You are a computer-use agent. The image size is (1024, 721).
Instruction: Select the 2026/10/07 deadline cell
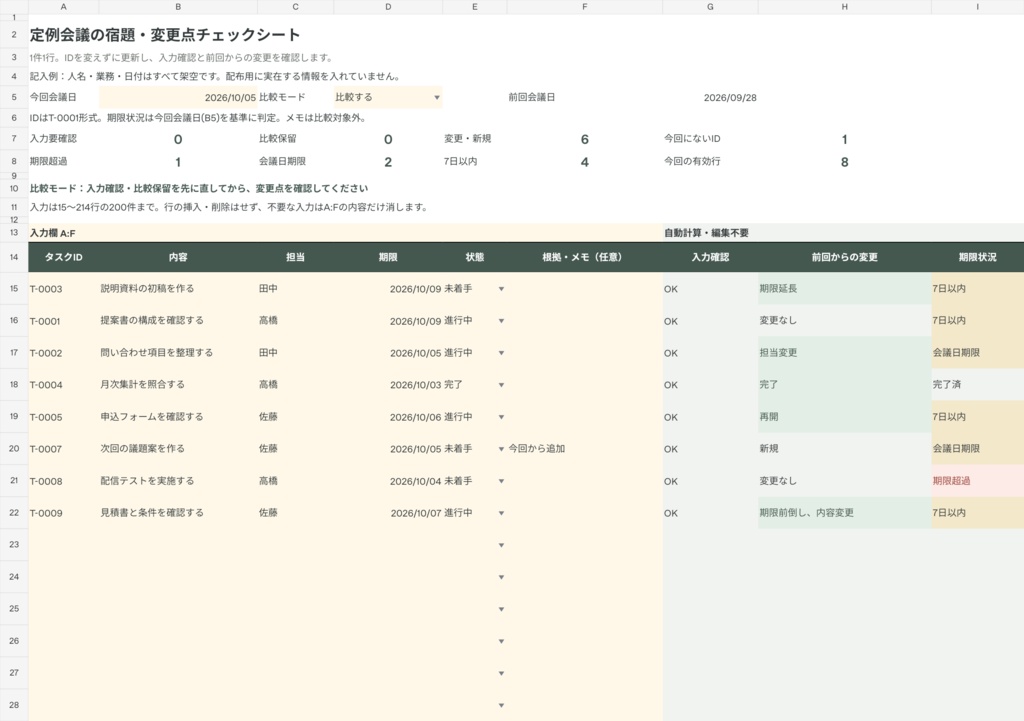pos(388,513)
